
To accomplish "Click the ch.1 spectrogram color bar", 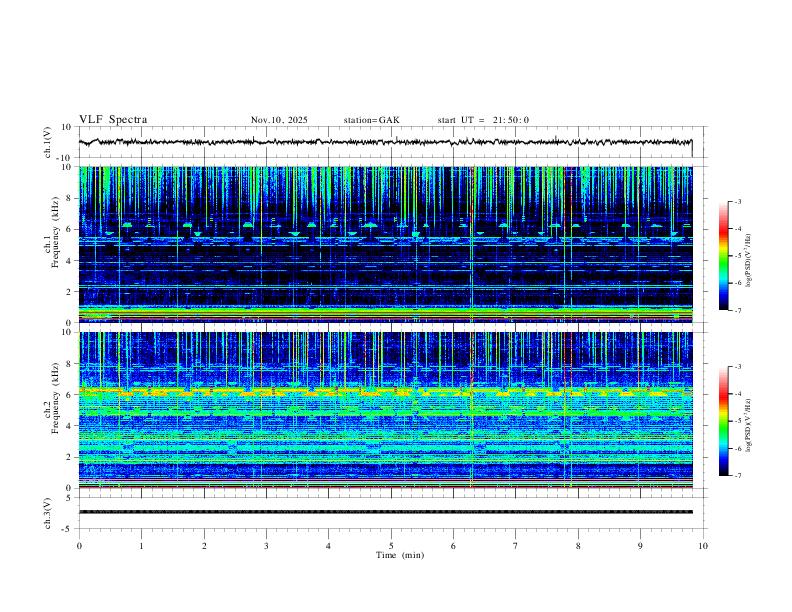I will point(724,256).
